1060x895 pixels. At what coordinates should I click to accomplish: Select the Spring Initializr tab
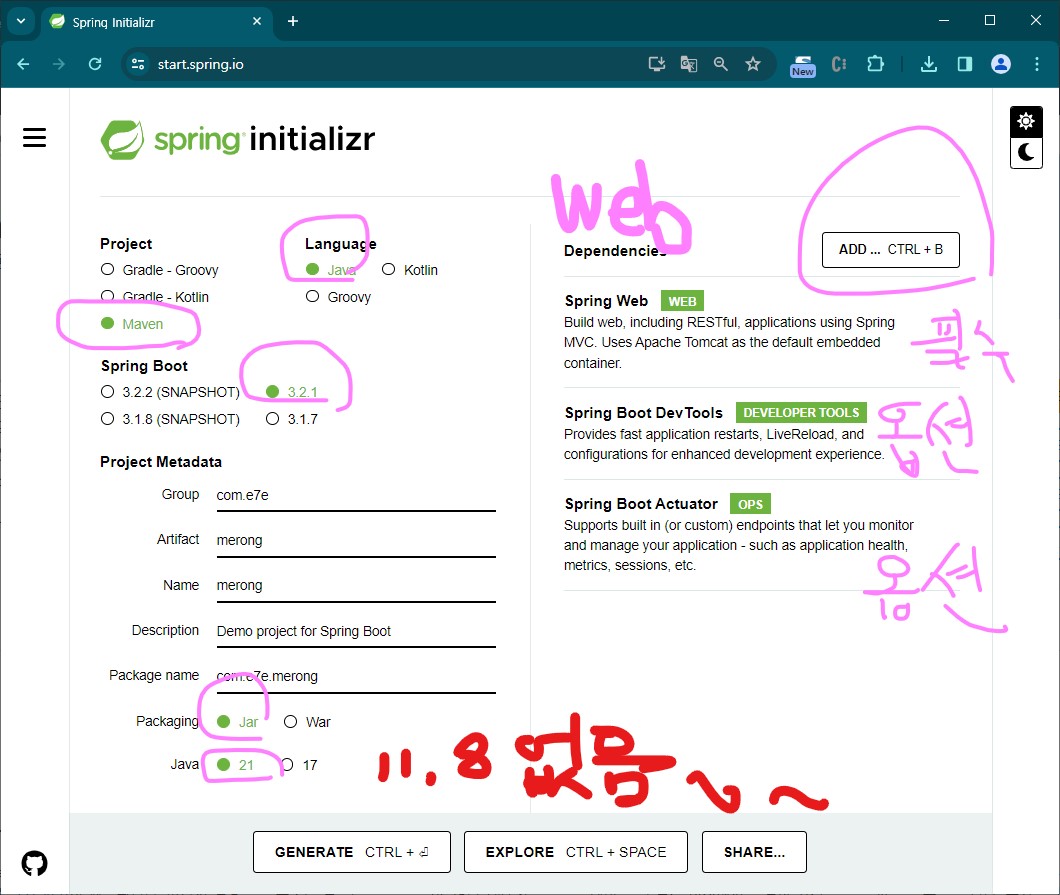click(x=157, y=22)
